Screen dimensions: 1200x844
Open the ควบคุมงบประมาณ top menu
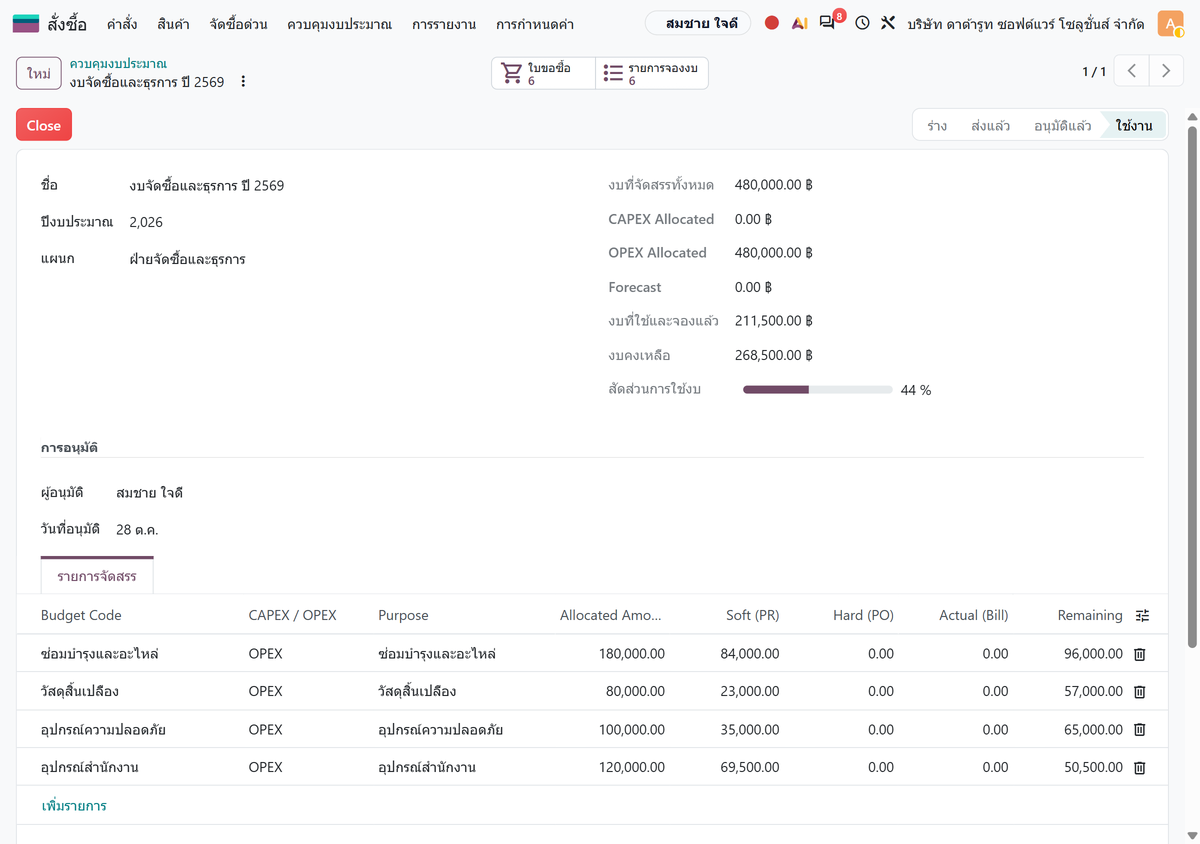point(339,23)
